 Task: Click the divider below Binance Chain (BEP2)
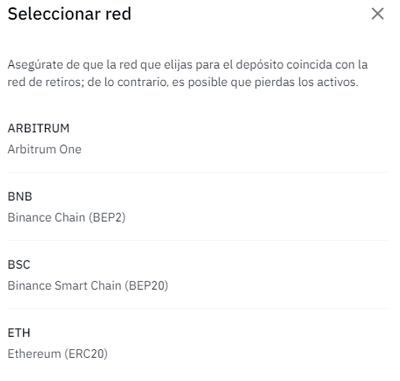click(198, 240)
